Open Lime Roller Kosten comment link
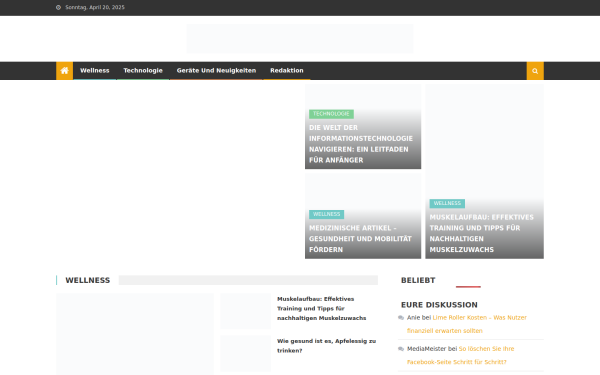The image size is (600, 375). click(x=467, y=324)
